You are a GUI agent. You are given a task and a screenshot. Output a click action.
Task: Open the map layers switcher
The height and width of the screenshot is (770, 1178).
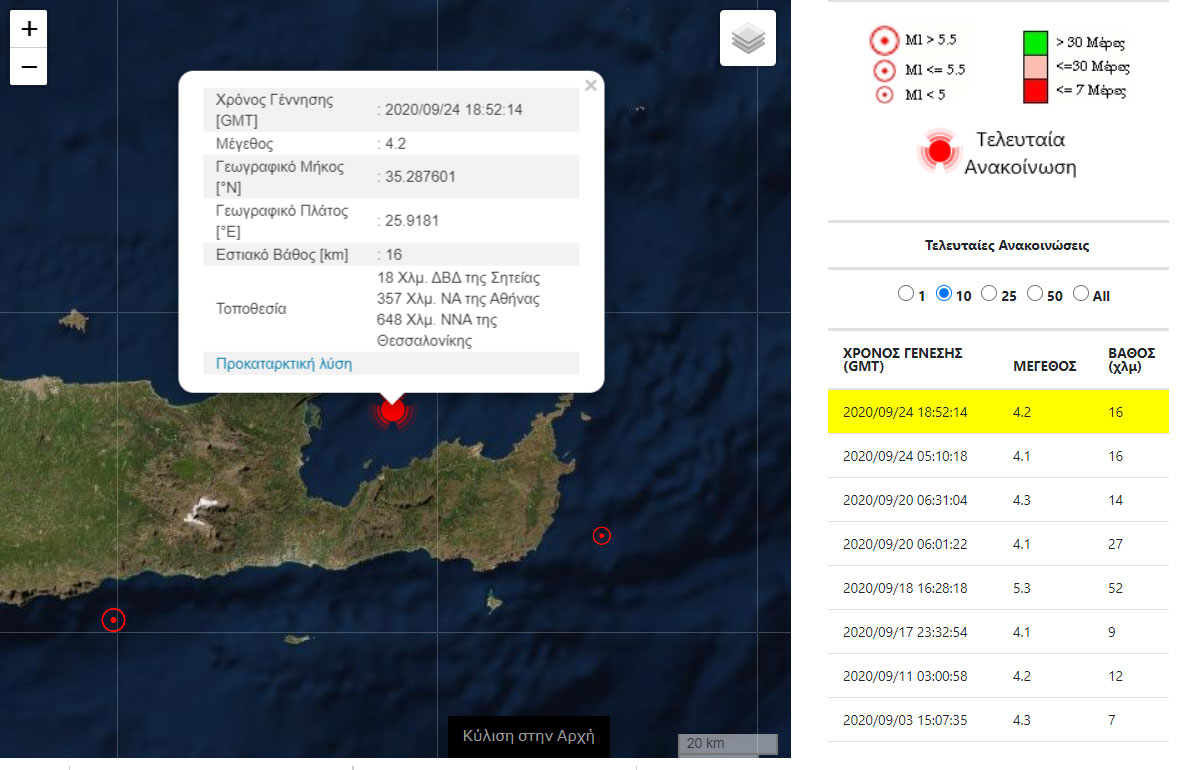click(x=748, y=39)
